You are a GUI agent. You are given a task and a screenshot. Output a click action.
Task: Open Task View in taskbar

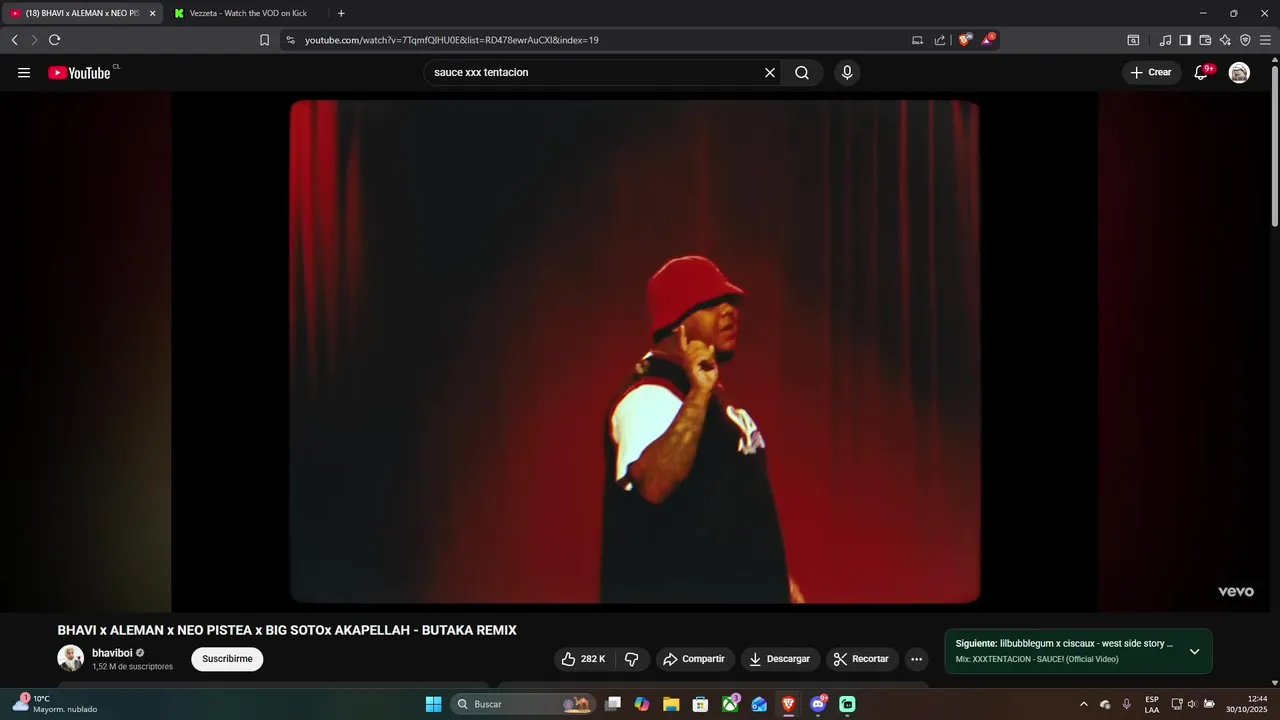click(613, 704)
